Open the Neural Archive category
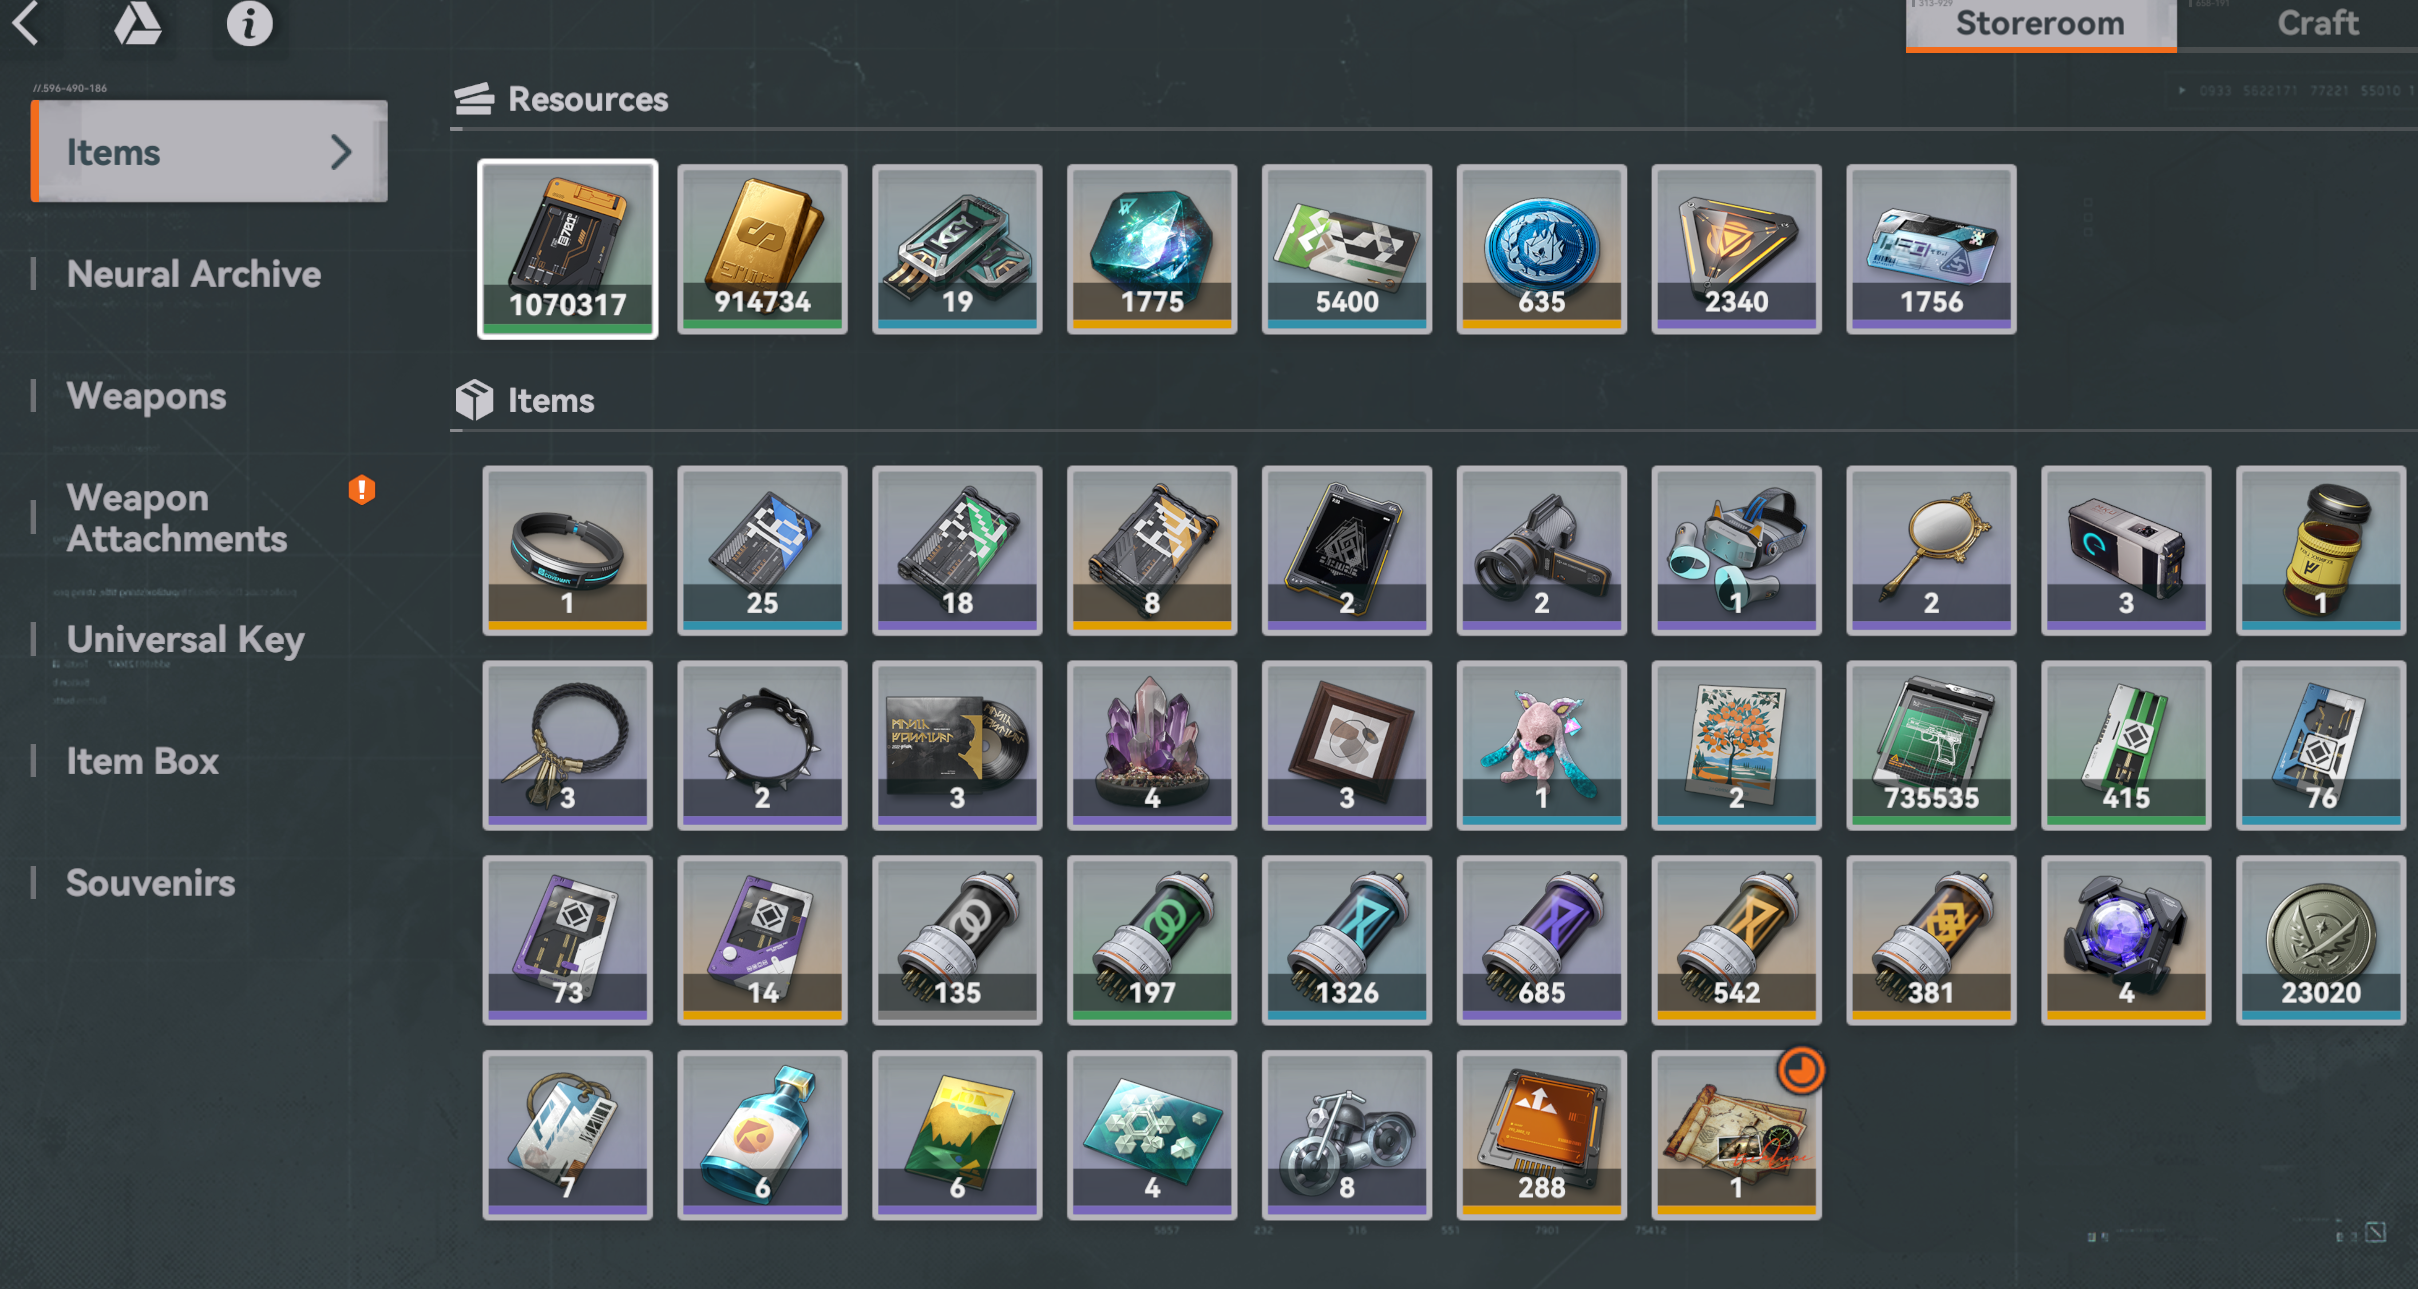Image resolution: width=2418 pixels, height=1289 pixels. [194, 274]
